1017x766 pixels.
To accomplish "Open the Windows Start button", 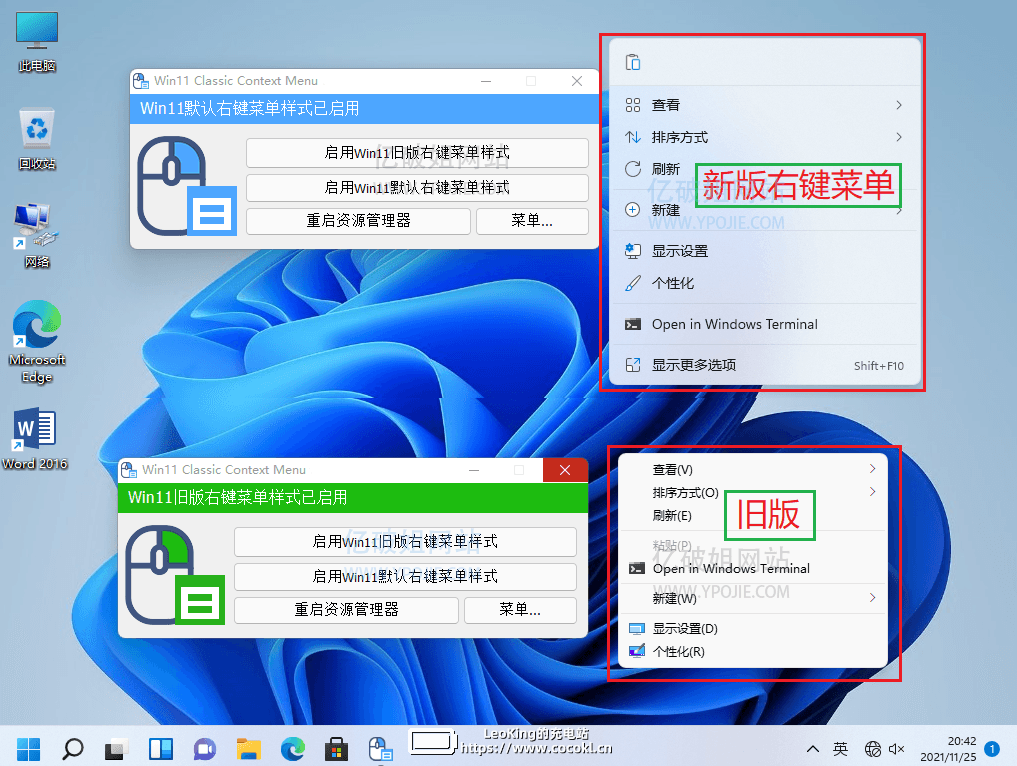I will click(x=29, y=749).
